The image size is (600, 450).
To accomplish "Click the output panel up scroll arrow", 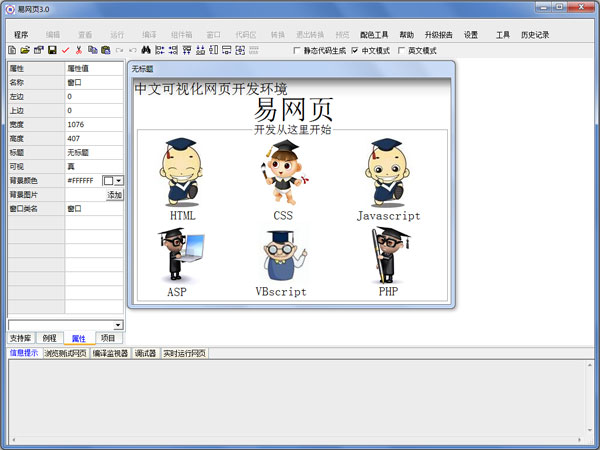I will click(590, 365).
